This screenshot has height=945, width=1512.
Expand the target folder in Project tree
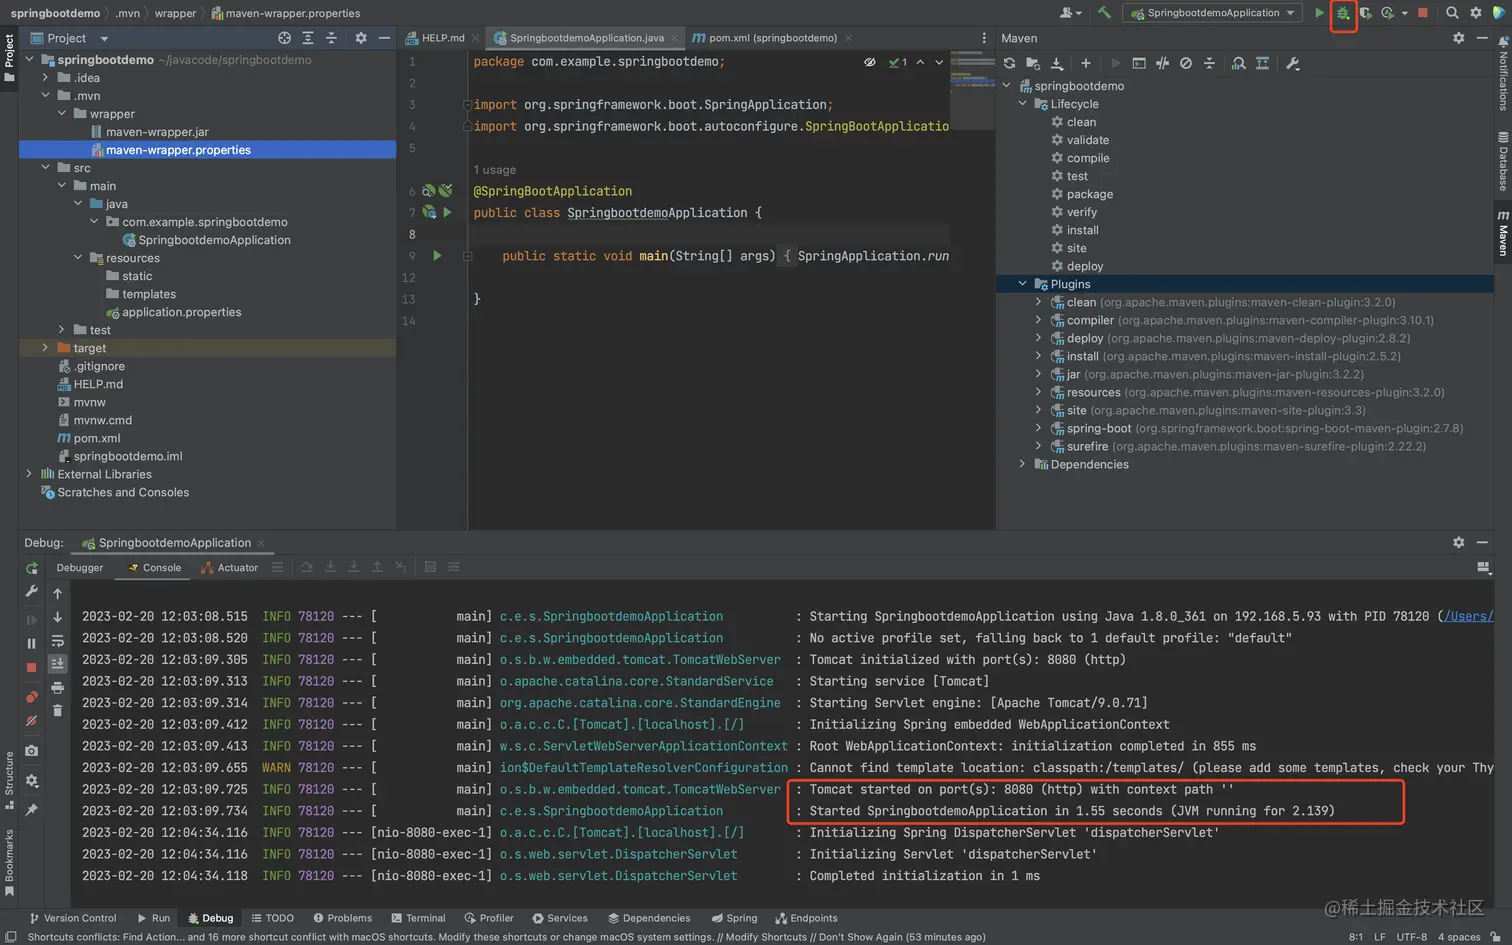pyautogui.click(x=45, y=348)
